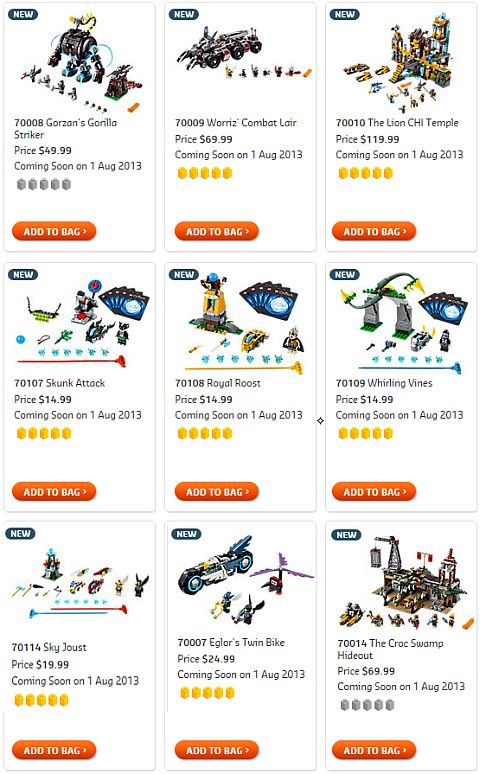Click the yellow brick rating for Combat Lair
The image size is (480, 774).
[205, 173]
